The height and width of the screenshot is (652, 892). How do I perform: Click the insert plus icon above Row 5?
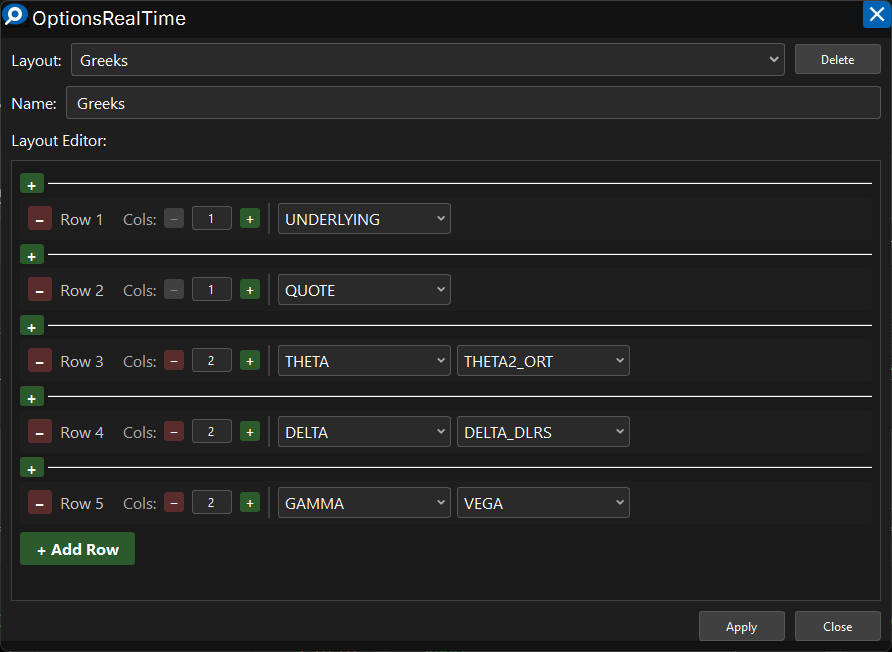tap(31, 468)
